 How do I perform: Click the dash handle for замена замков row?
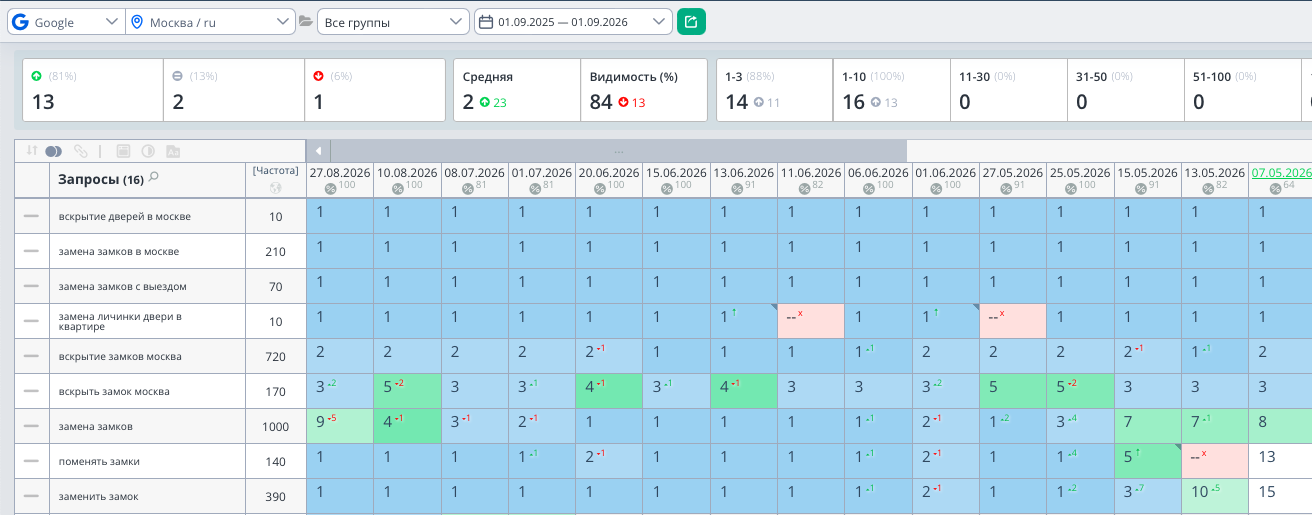coord(32,426)
